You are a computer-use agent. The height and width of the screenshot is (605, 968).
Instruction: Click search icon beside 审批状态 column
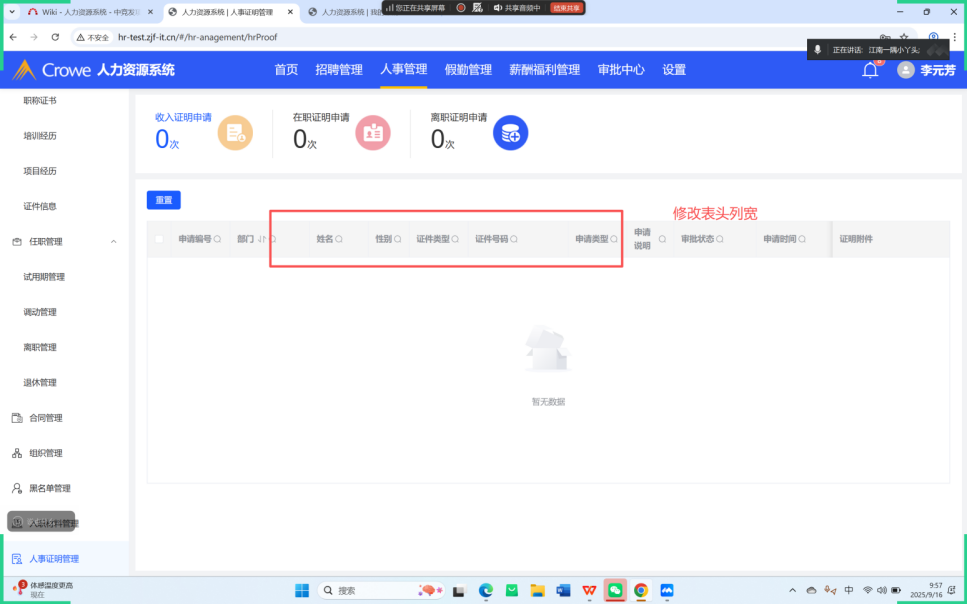click(720, 239)
